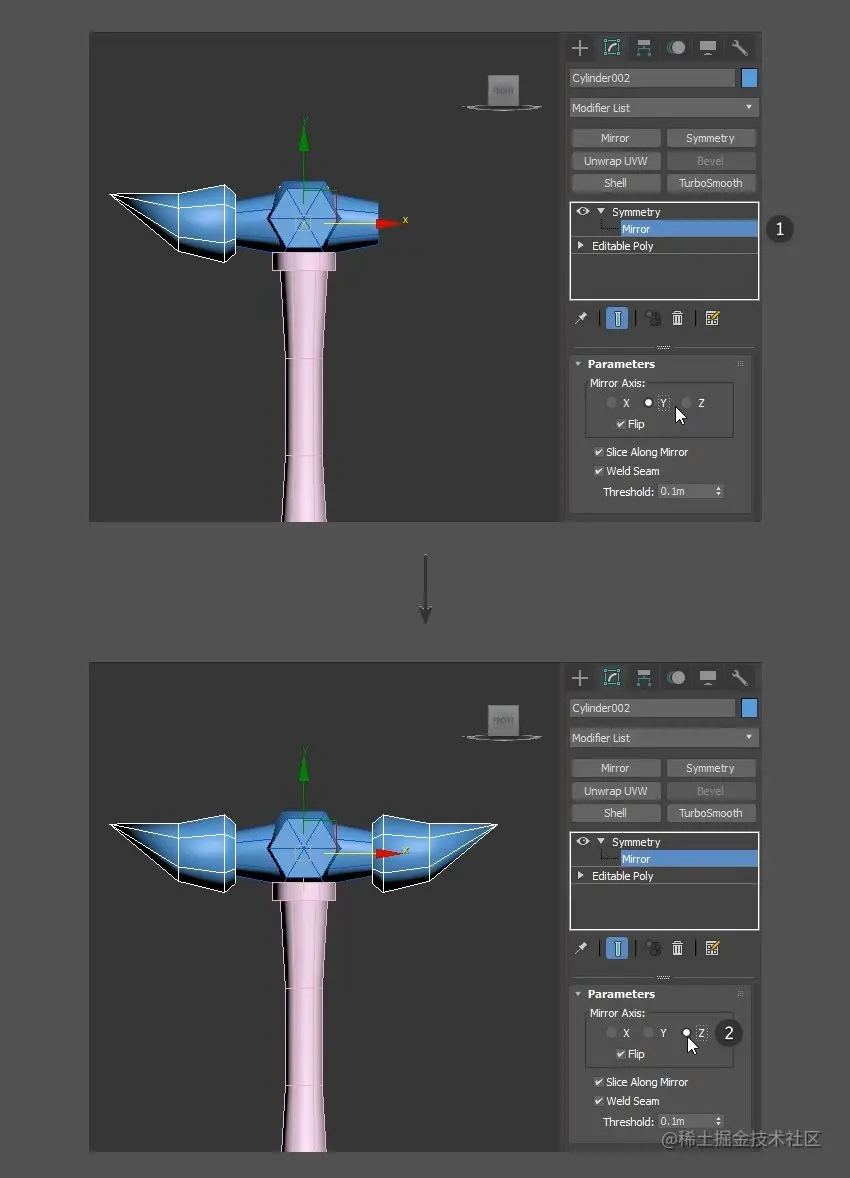The height and width of the screenshot is (1178, 850).
Task: Click trash Remove Modifier icon in lower panel
Action: (x=677, y=948)
